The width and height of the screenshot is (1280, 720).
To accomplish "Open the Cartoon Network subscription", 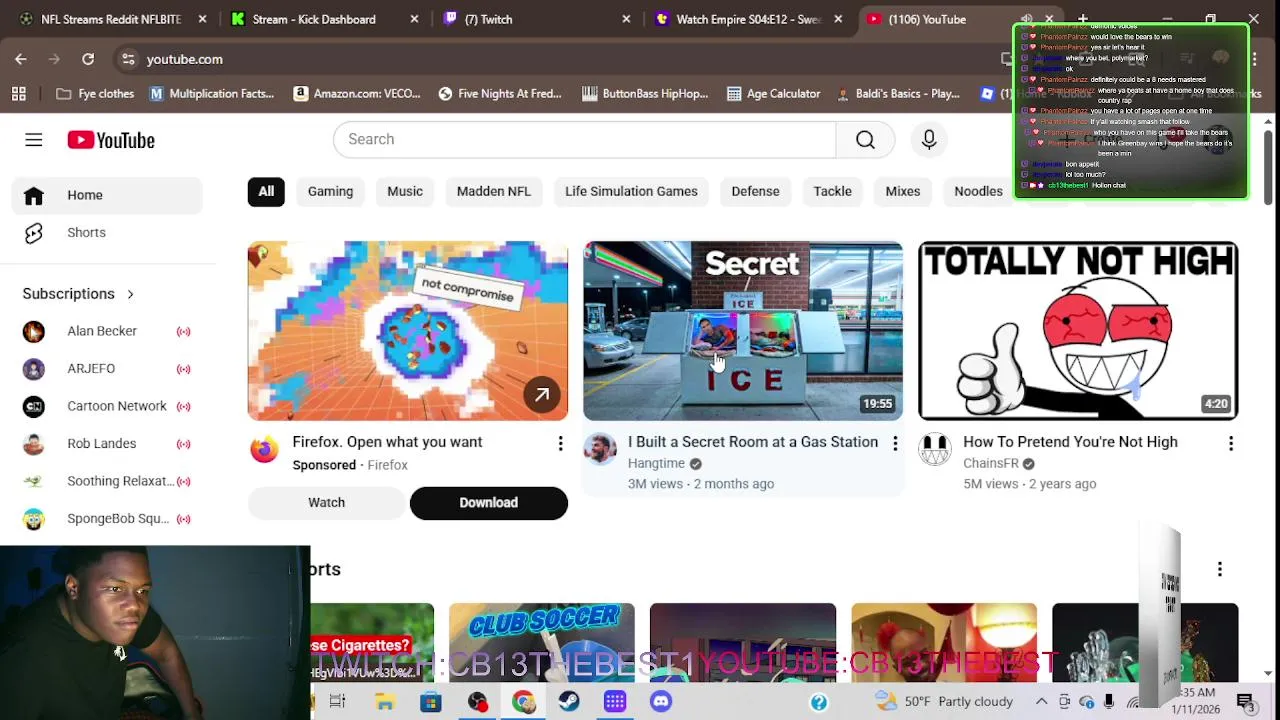I will 107,406.
